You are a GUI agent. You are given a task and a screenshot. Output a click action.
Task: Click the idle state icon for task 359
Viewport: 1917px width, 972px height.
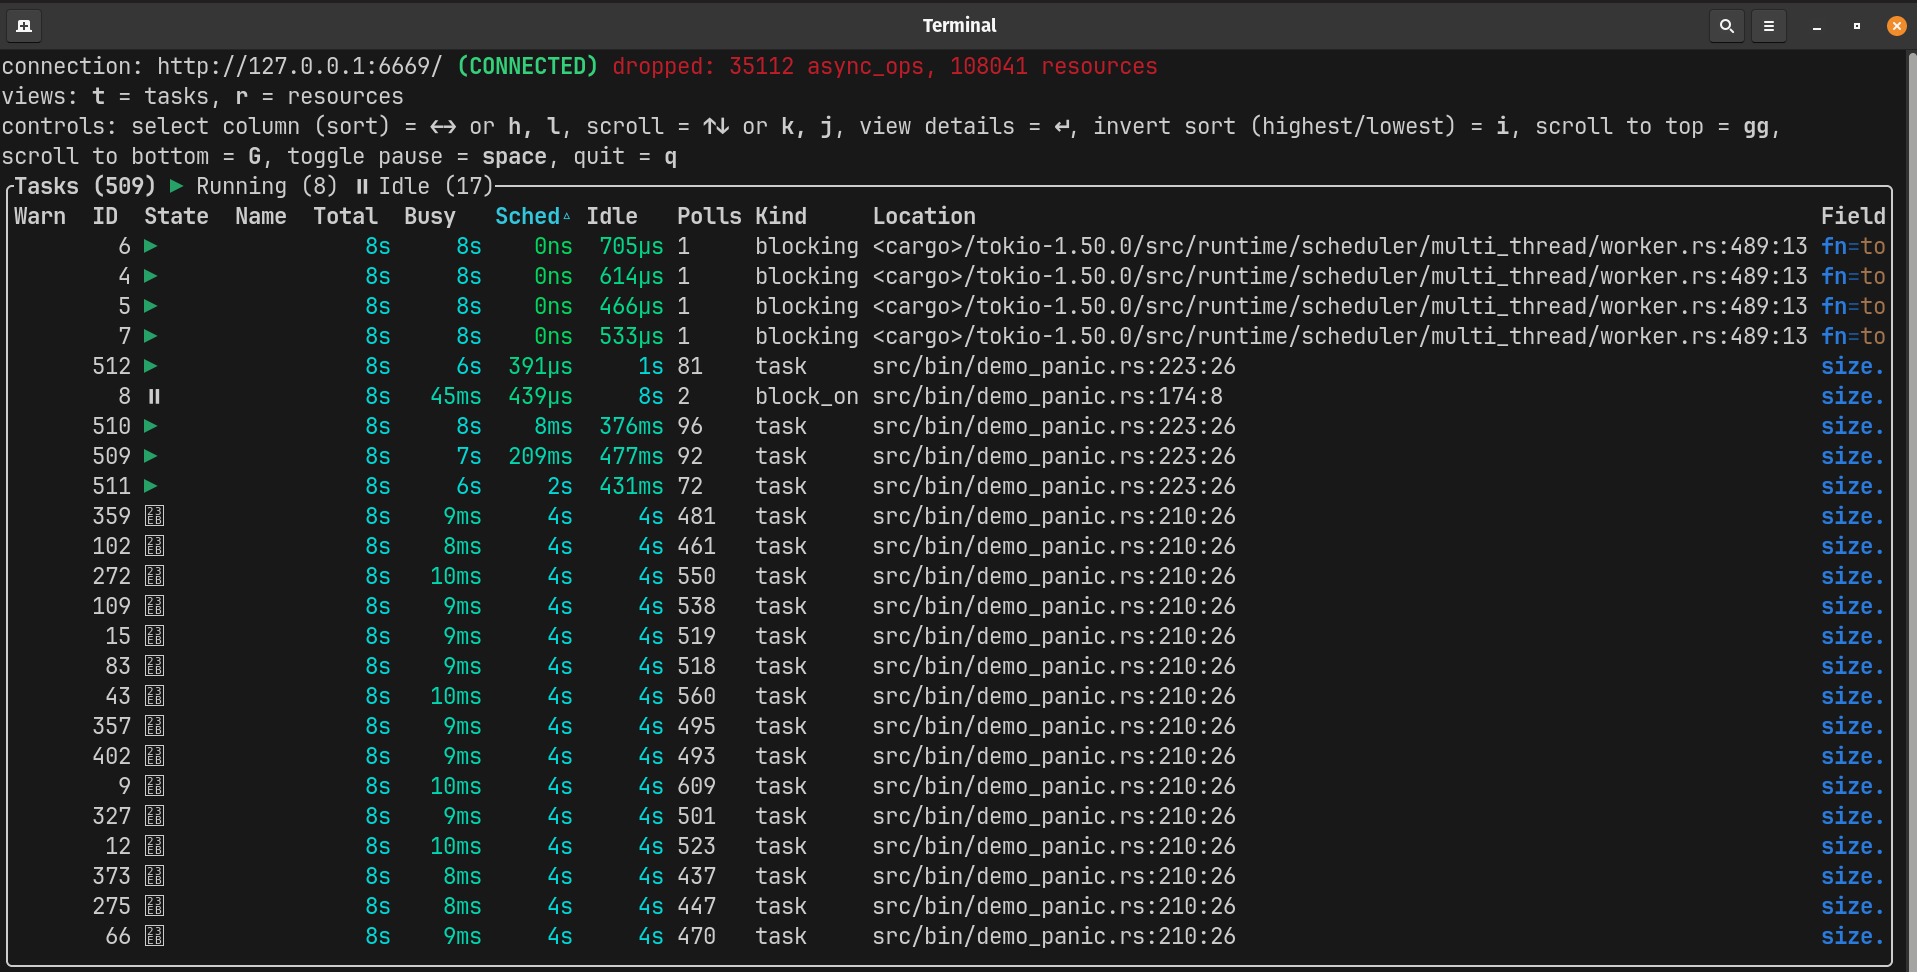pos(154,516)
